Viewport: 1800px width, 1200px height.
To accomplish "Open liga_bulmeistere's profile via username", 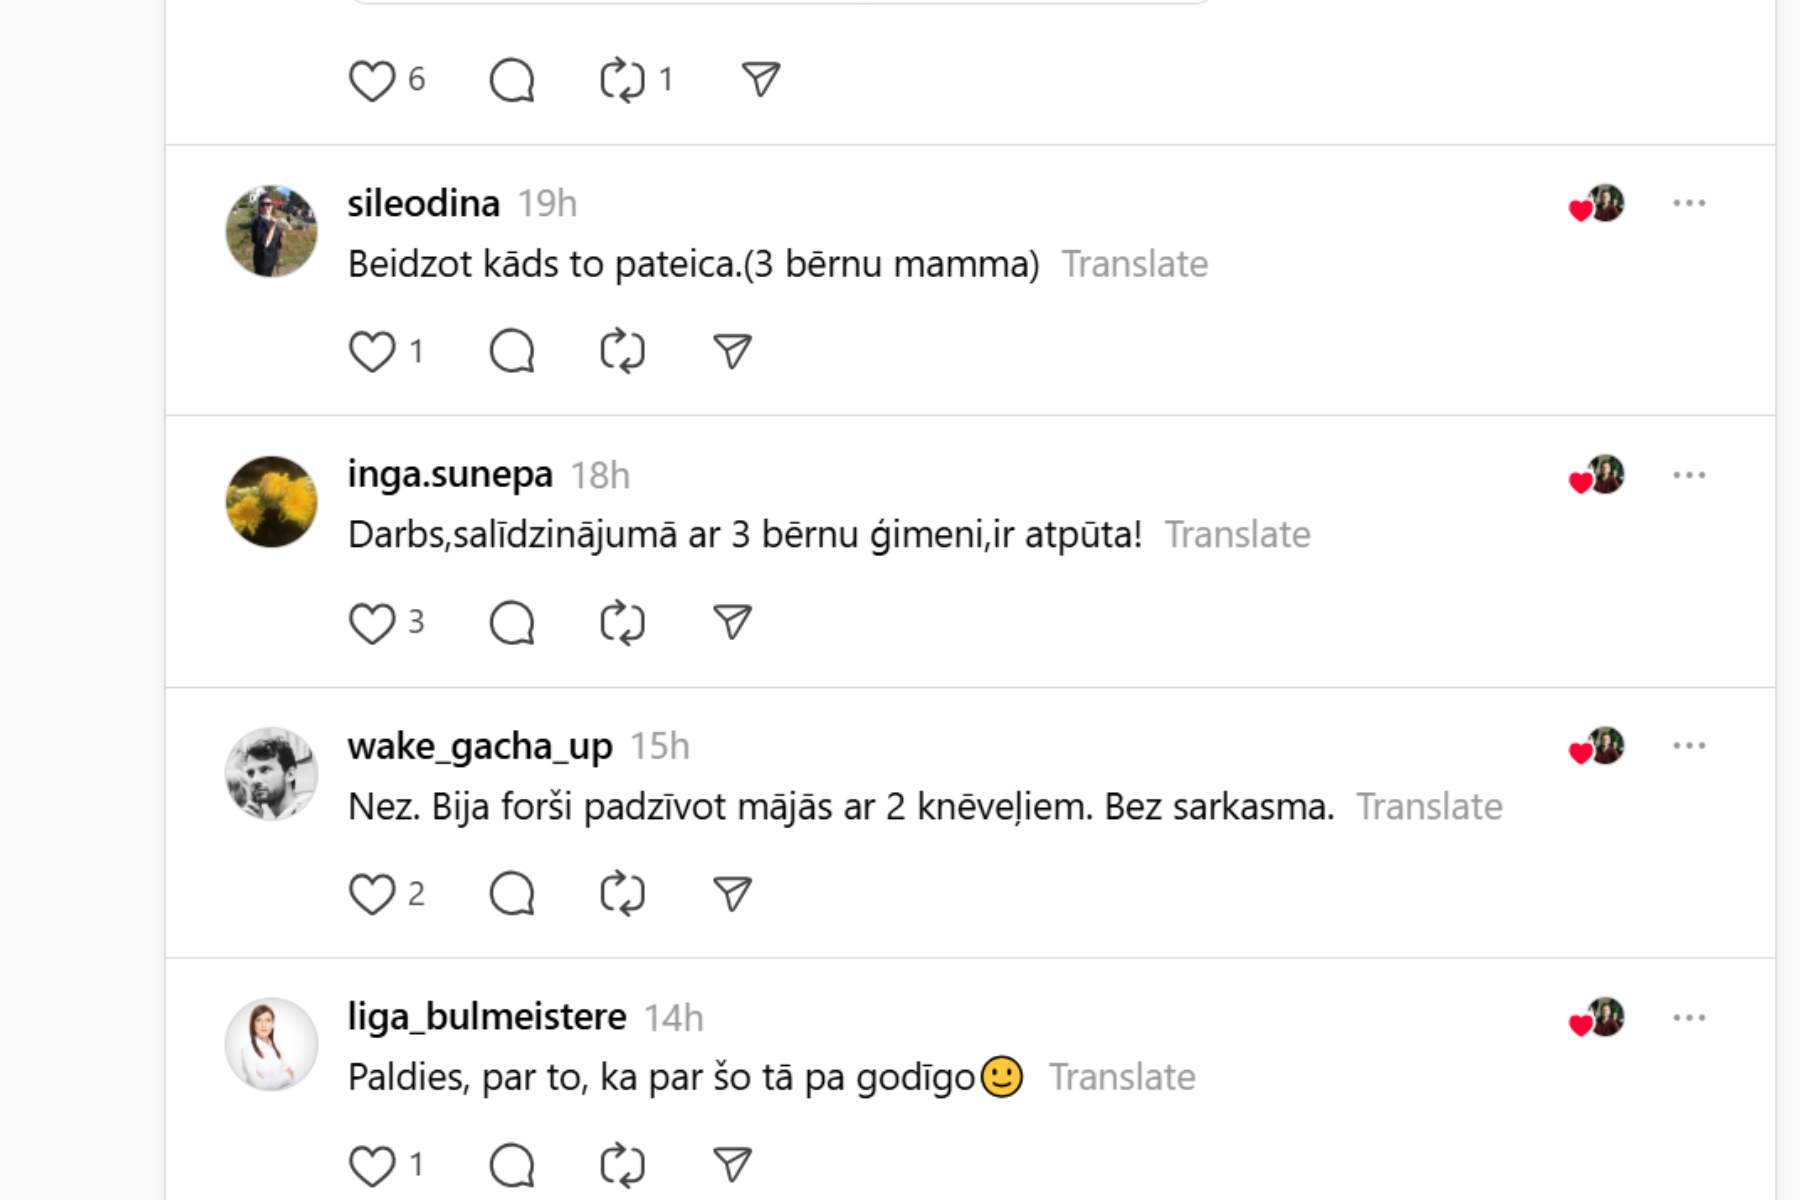I will (487, 1017).
